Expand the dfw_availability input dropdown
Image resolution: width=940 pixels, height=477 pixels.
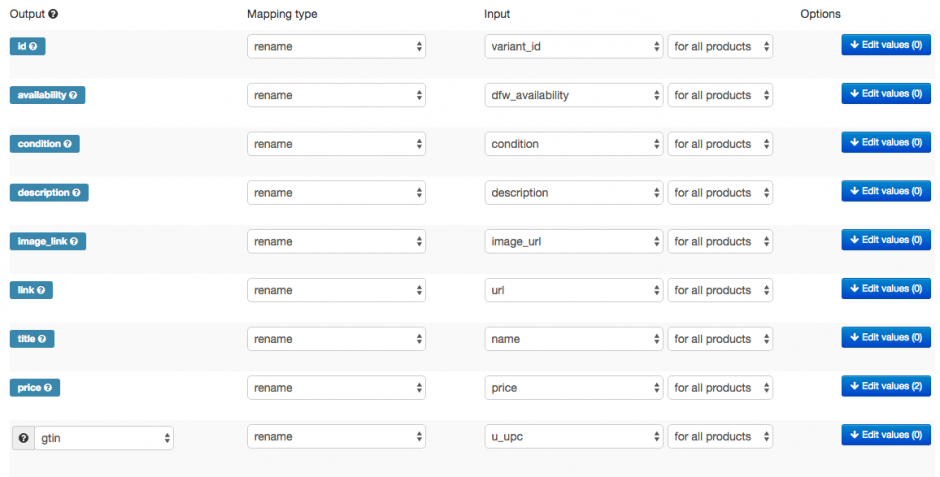pyautogui.click(x=573, y=96)
